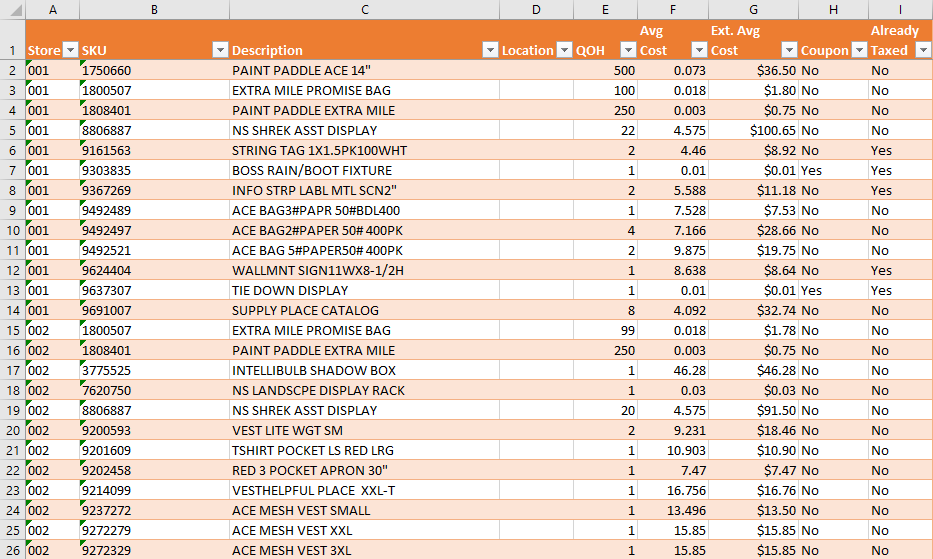This screenshot has height=559, width=933.
Task: Click the Select All corner triangle
Action: pyautogui.click(x=12, y=10)
